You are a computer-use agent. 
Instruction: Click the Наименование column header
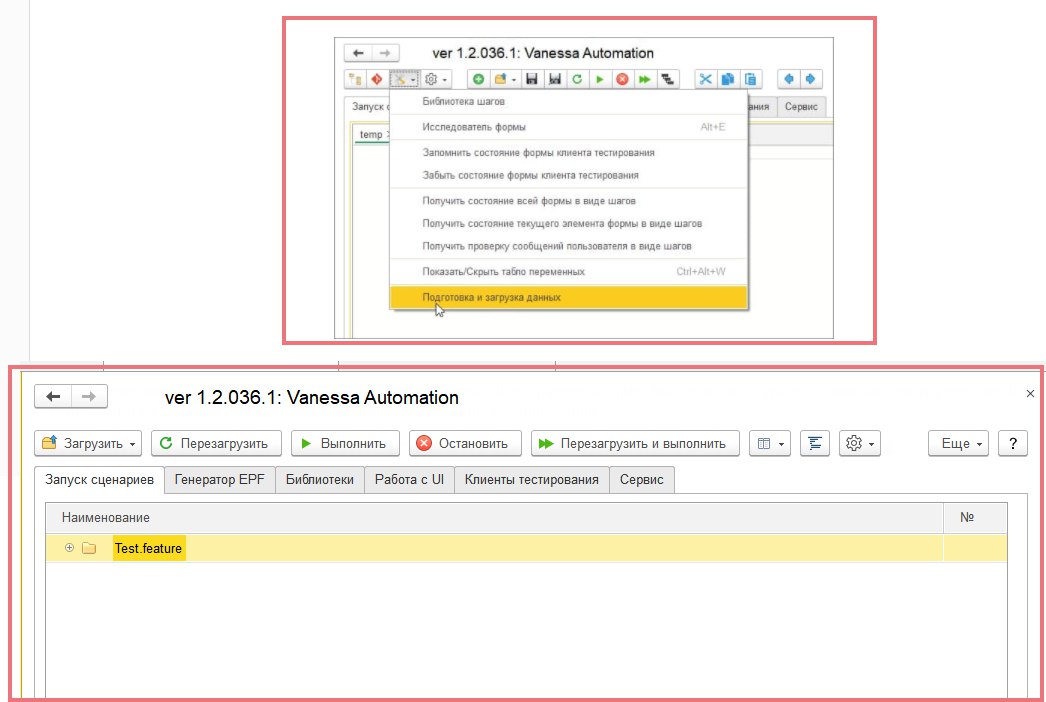494,517
